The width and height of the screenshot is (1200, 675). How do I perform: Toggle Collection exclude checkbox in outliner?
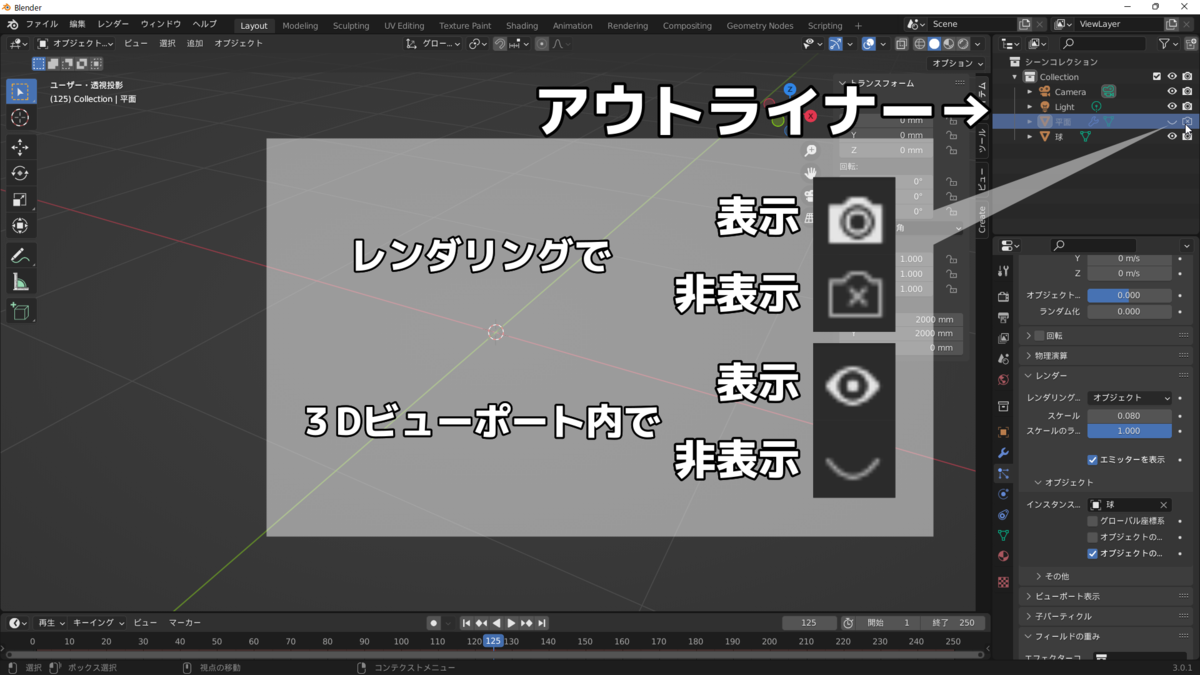click(x=1157, y=77)
